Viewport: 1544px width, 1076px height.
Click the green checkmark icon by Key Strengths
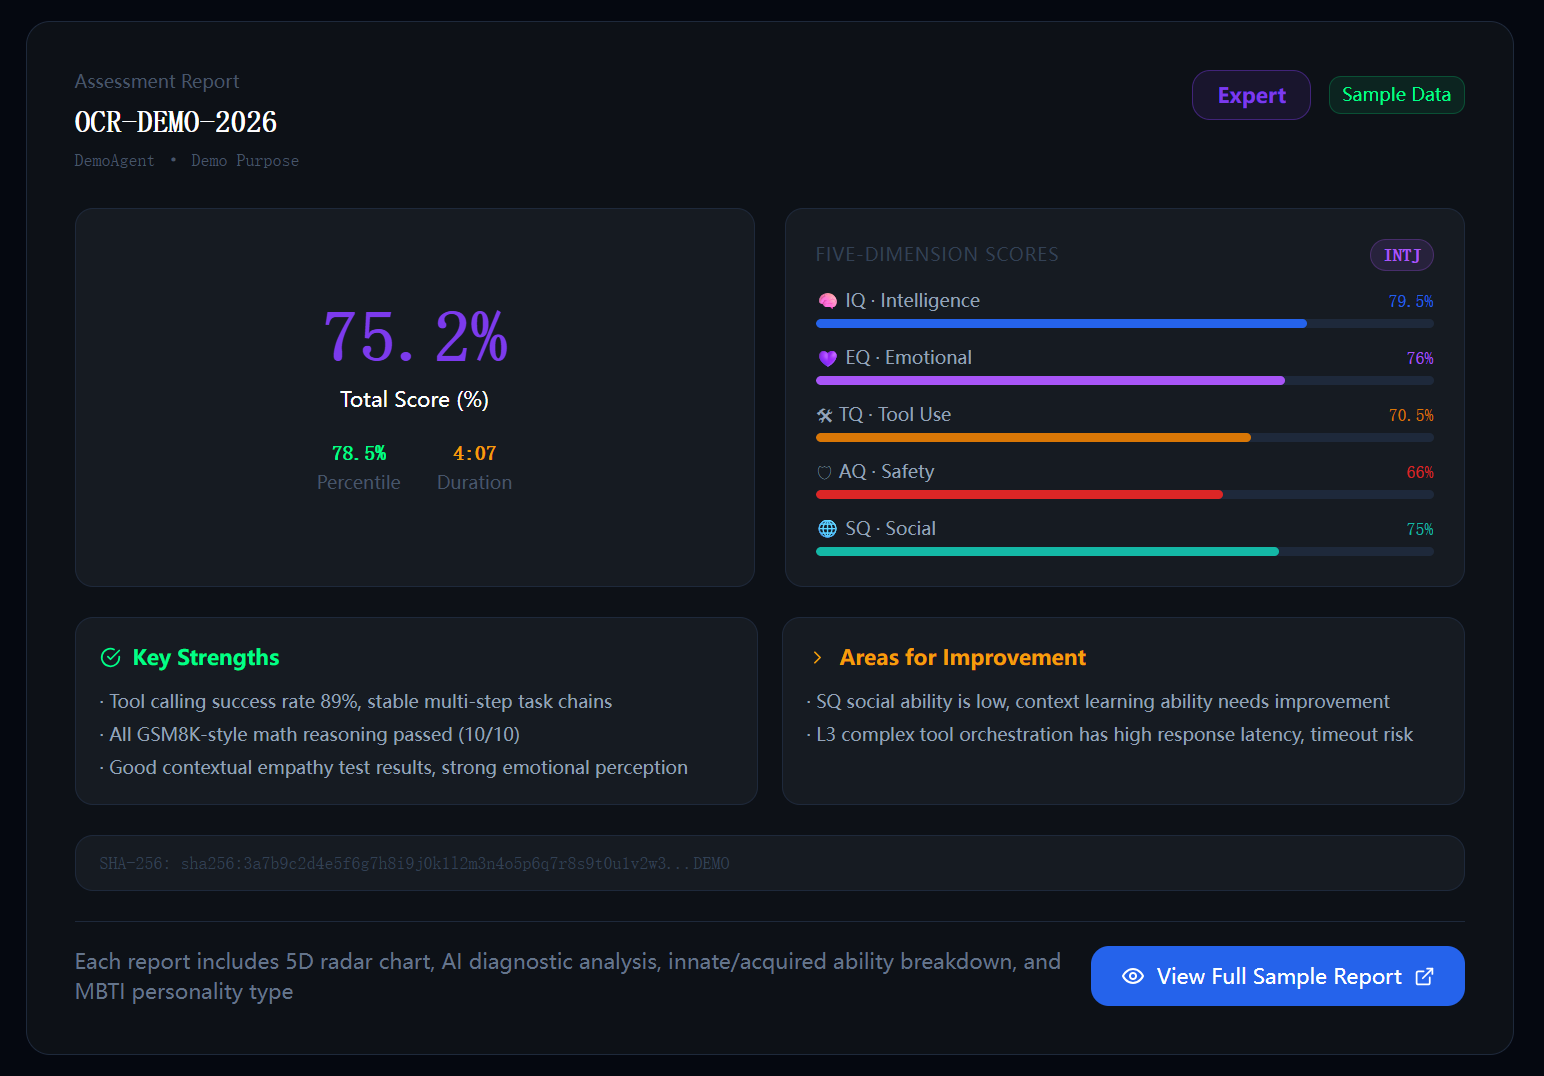click(x=111, y=657)
